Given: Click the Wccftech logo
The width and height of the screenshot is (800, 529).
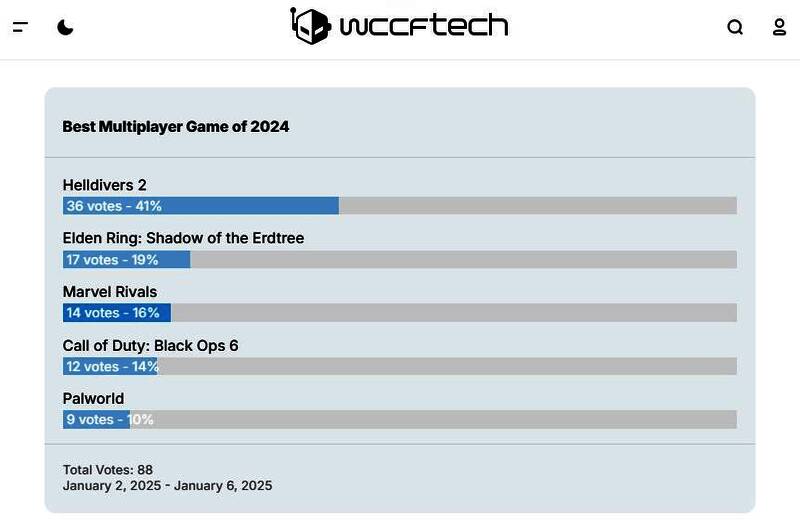Looking at the screenshot, I should click(399, 26).
